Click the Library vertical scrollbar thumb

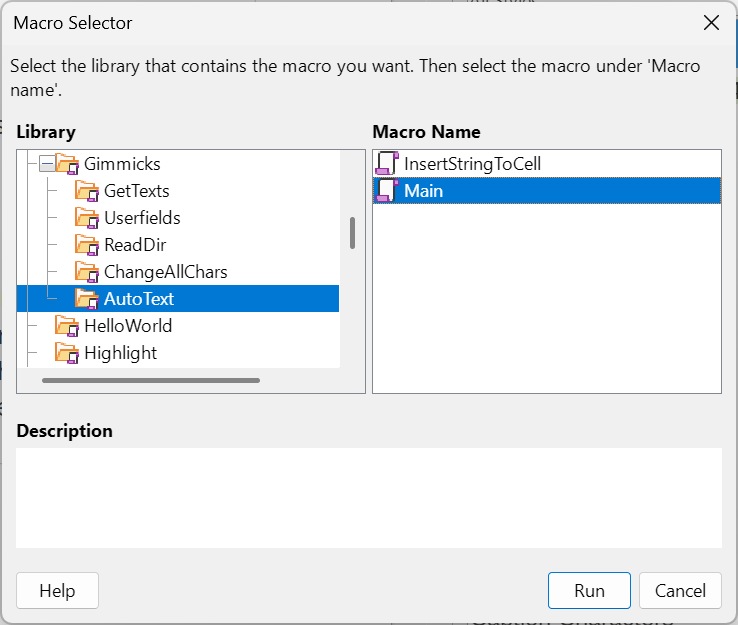click(x=353, y=233)
